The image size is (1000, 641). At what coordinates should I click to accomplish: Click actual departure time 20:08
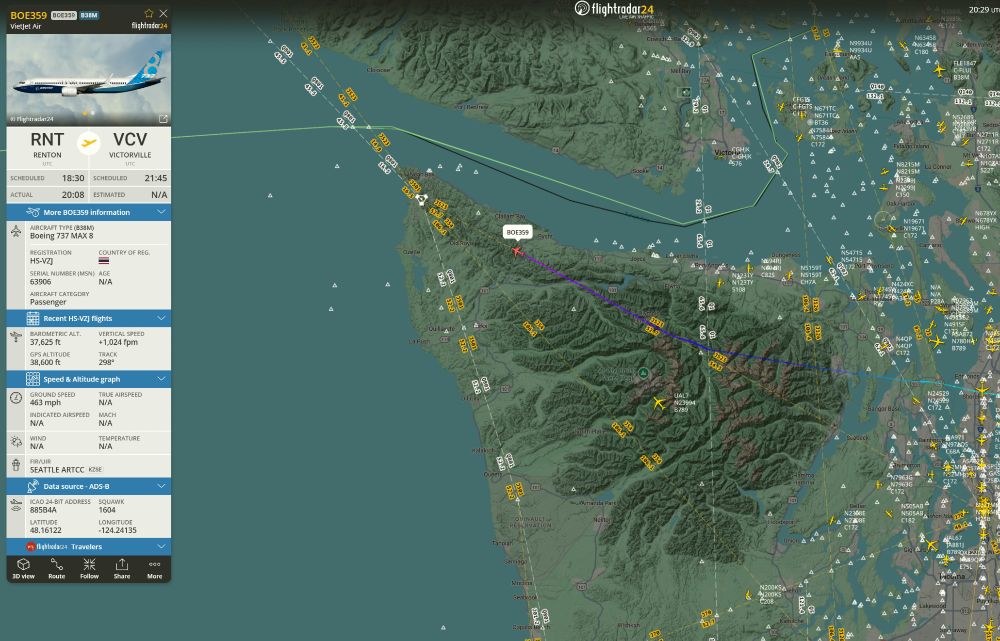click(73, 195)
